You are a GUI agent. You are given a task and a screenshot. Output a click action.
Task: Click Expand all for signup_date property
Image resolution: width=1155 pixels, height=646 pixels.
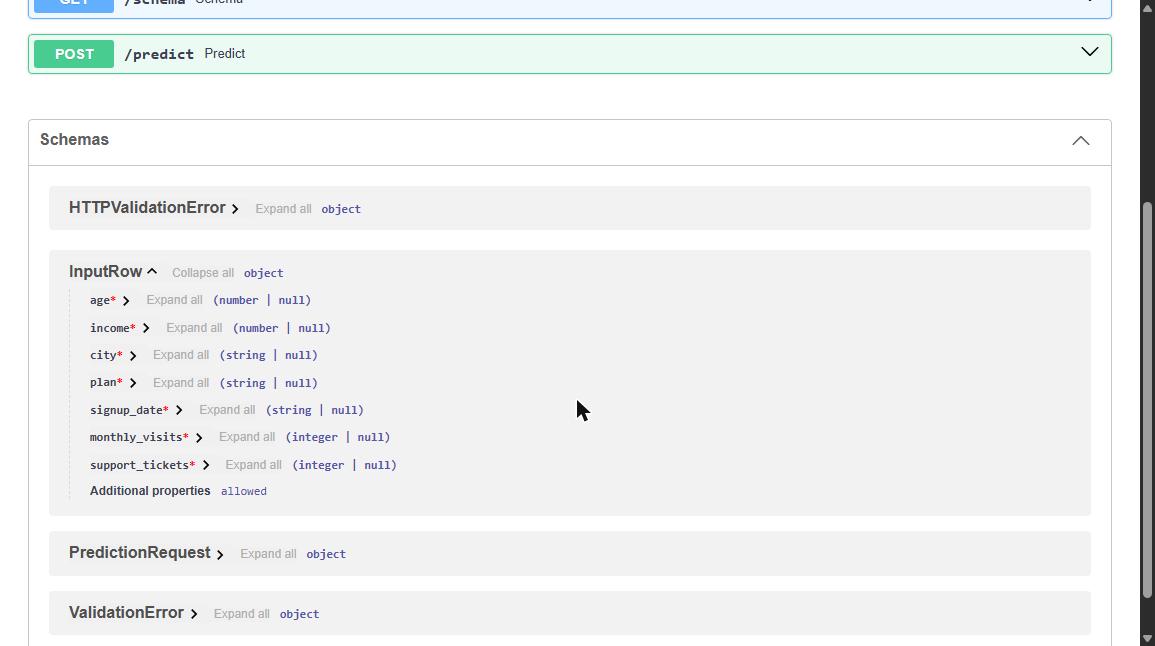coord(228,410)
